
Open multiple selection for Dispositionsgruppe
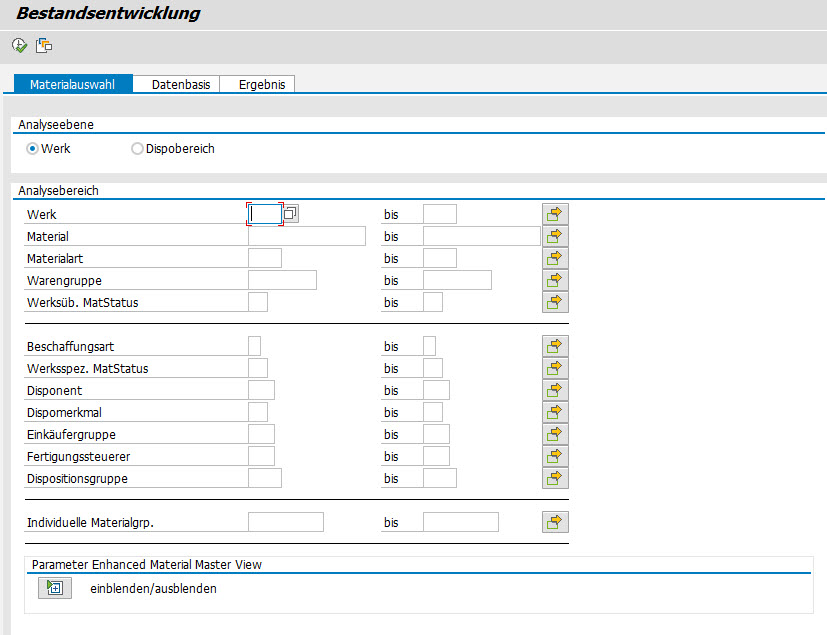(554, 477)
